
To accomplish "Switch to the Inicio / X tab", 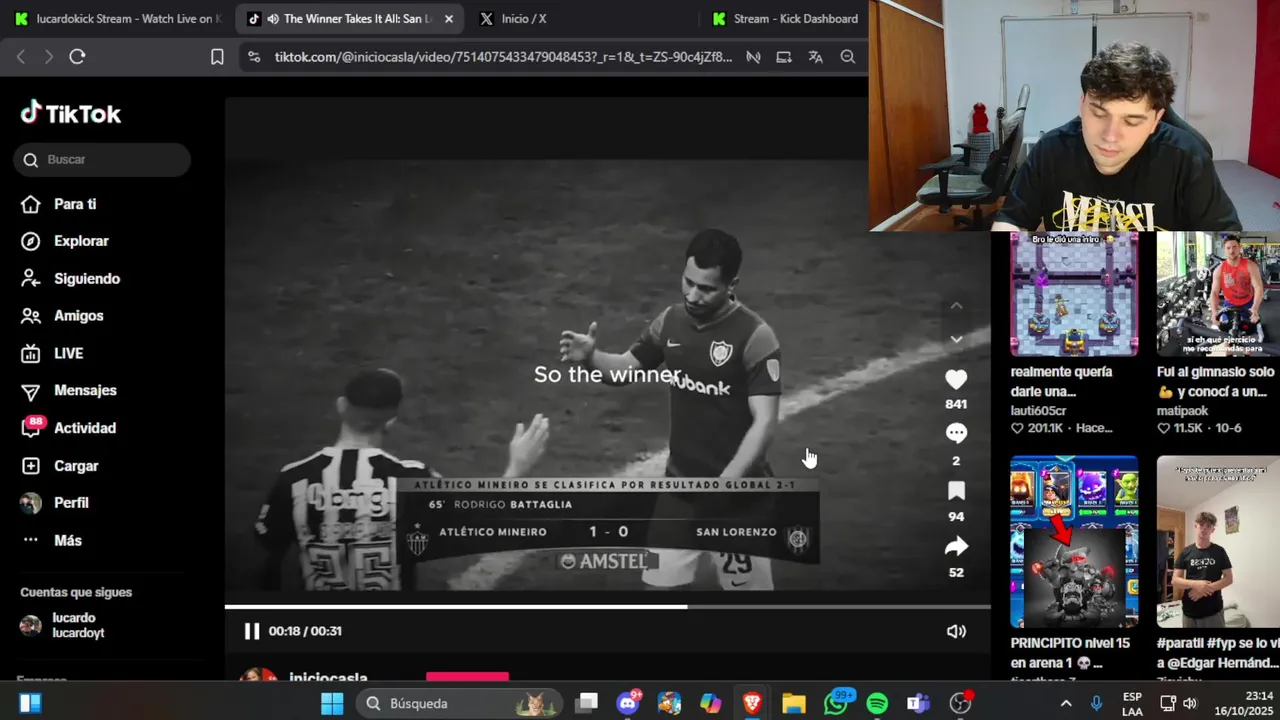I will coord(524,18).
